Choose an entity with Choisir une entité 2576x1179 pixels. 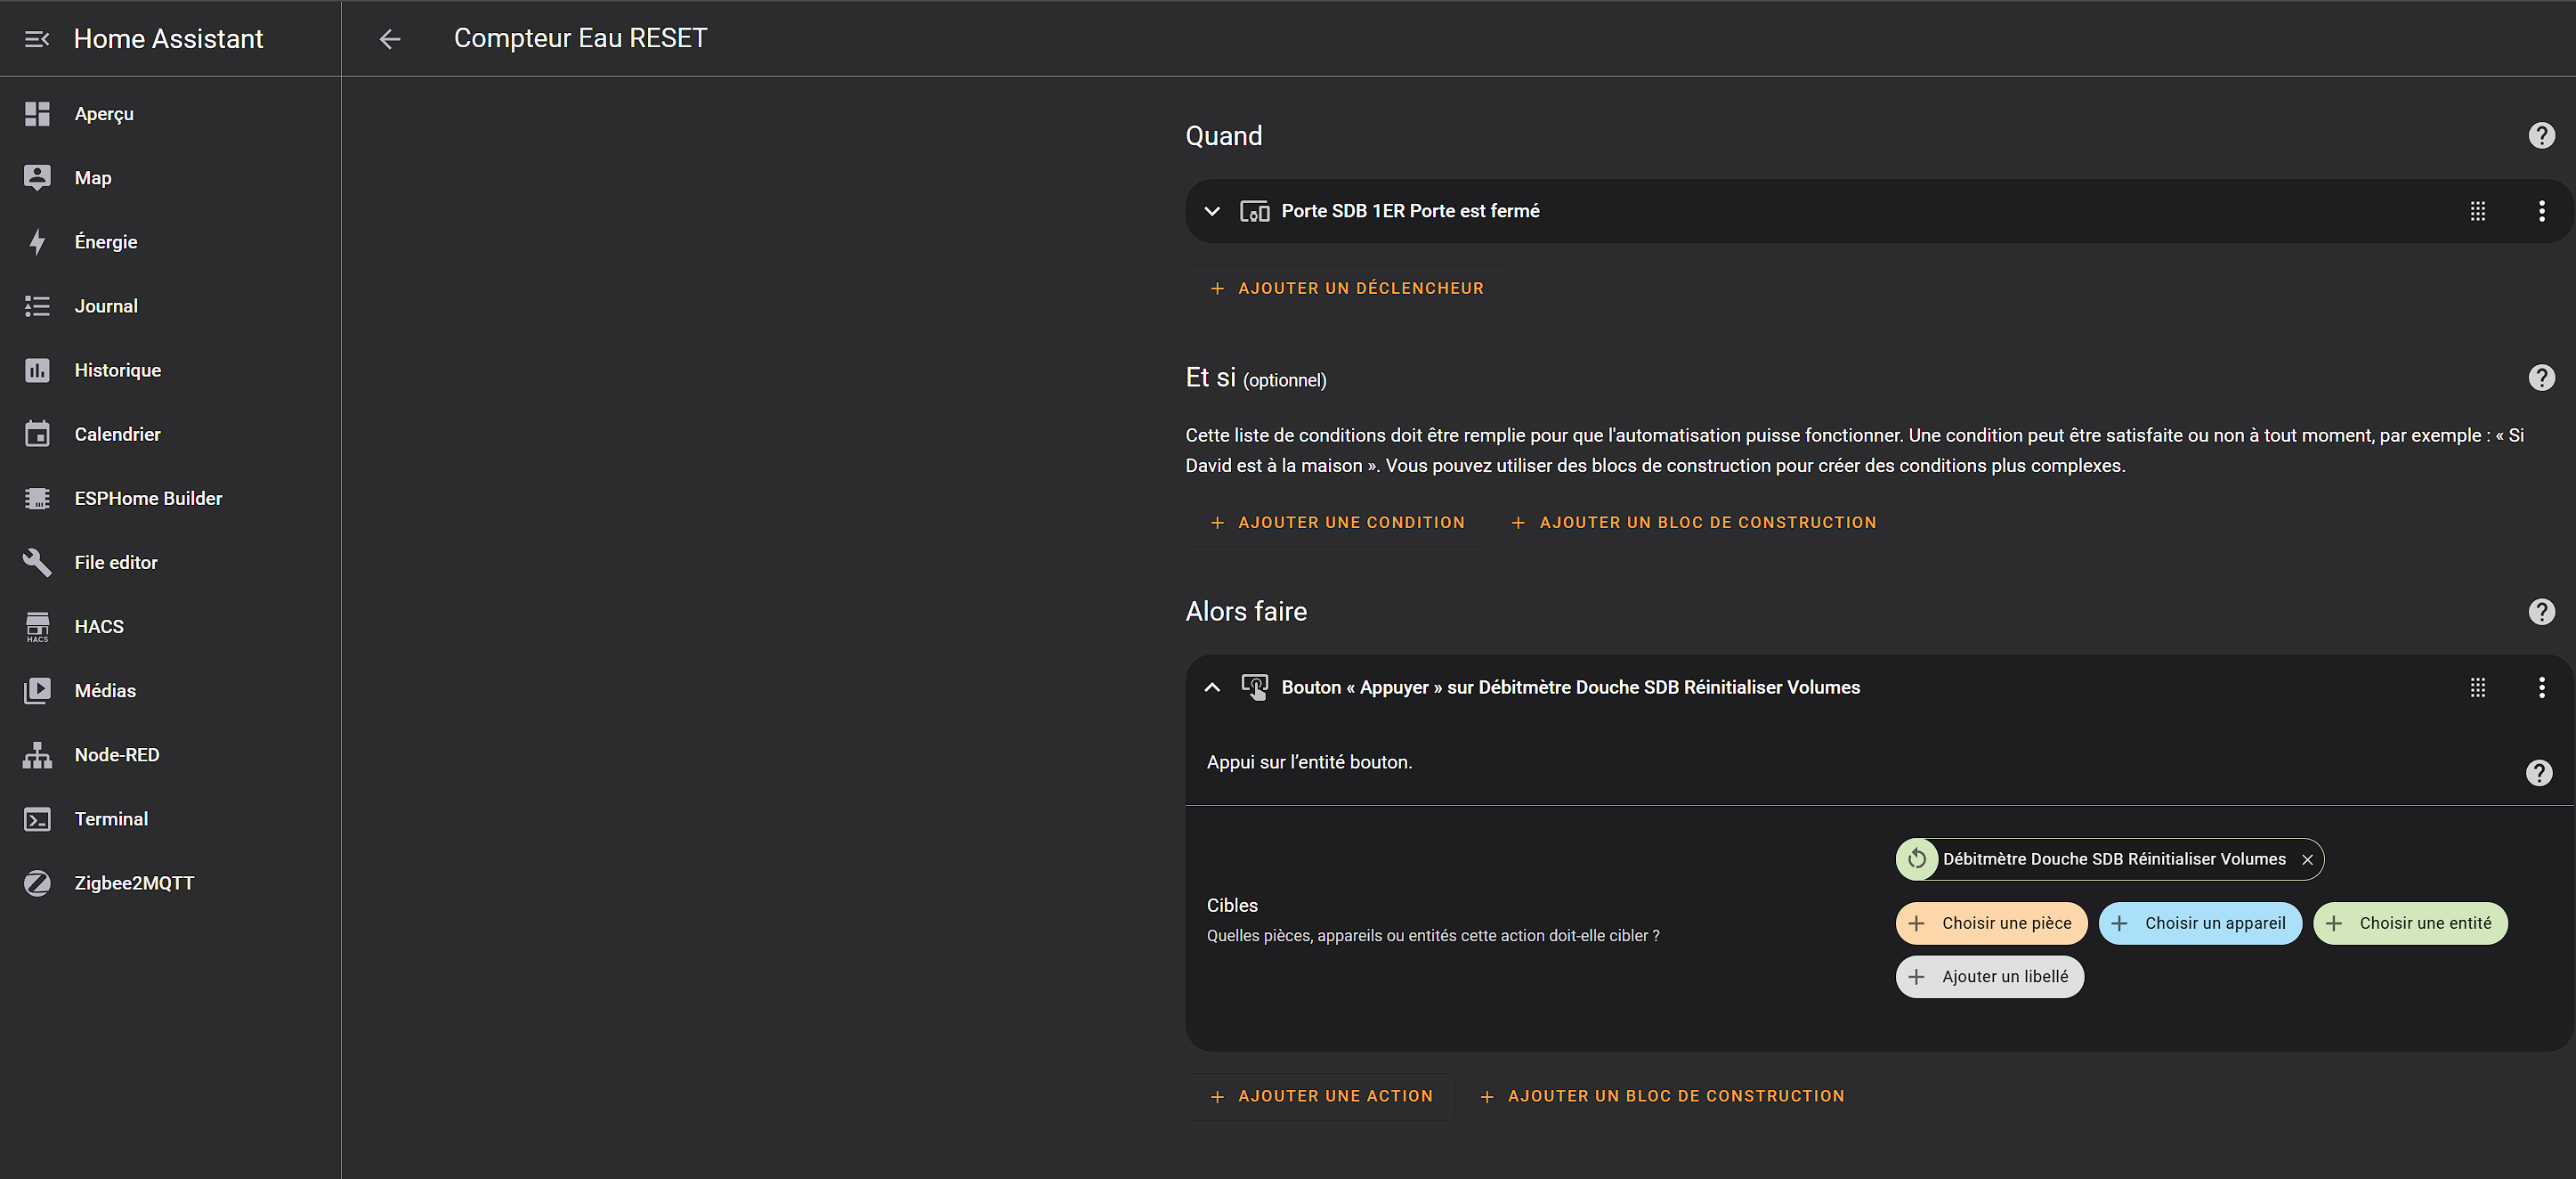pos(2410,924)
